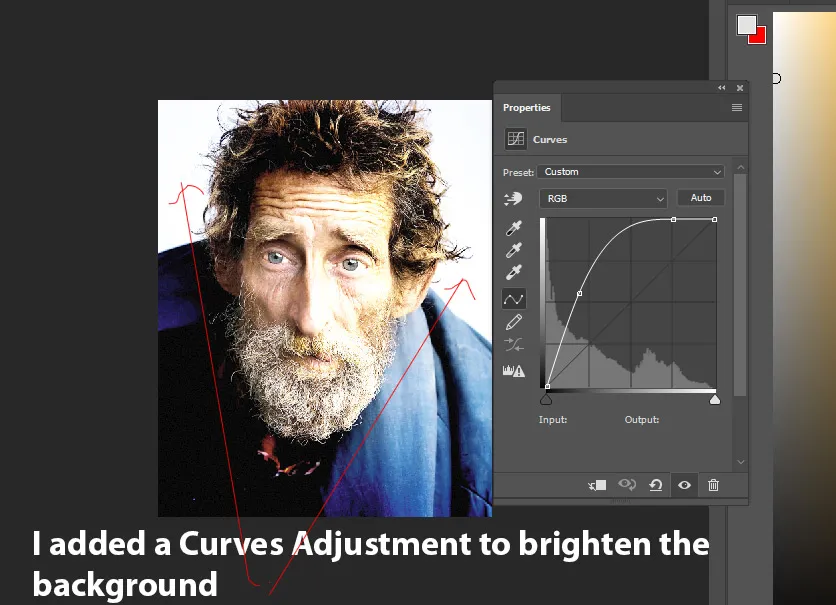The width and height of the screenshot is (836, 605).
Task: Click the view previous state icon
Action: click(627, 485)
